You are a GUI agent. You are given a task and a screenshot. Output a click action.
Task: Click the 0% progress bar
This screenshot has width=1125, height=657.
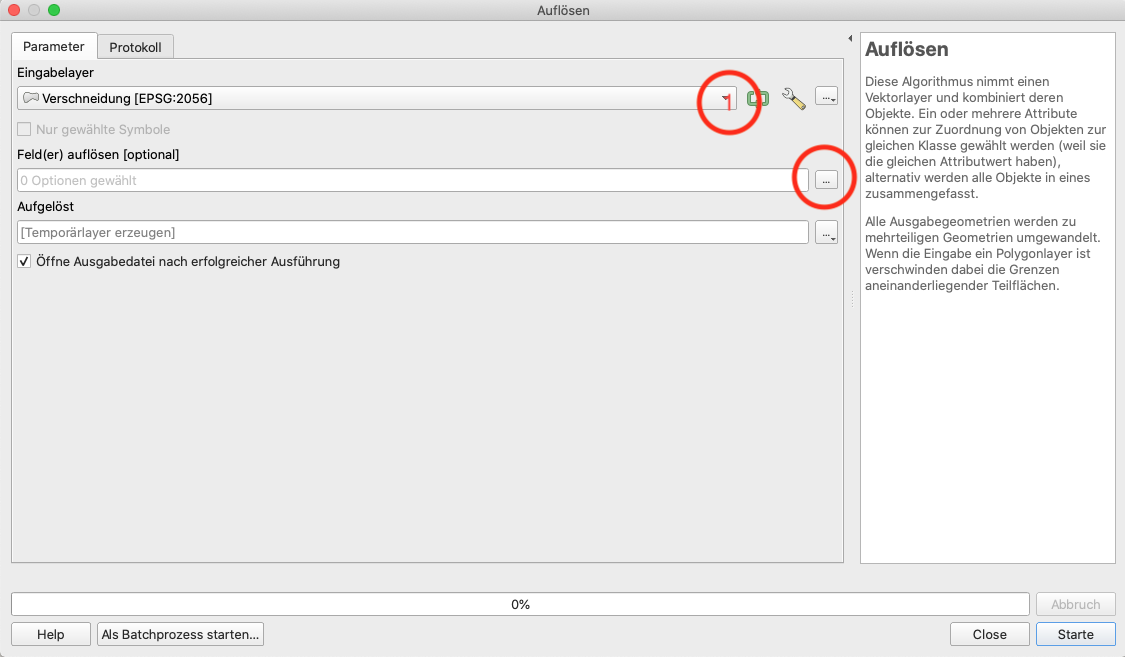coord(520,604)
